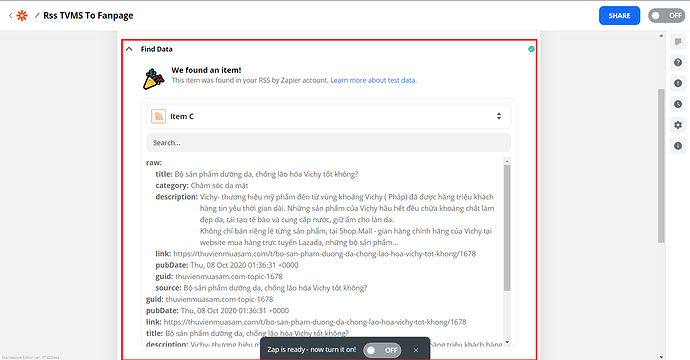Click the main page scrollbar thumb
Viewport: 690px width, 360px height.
click(x=661, y=166)
